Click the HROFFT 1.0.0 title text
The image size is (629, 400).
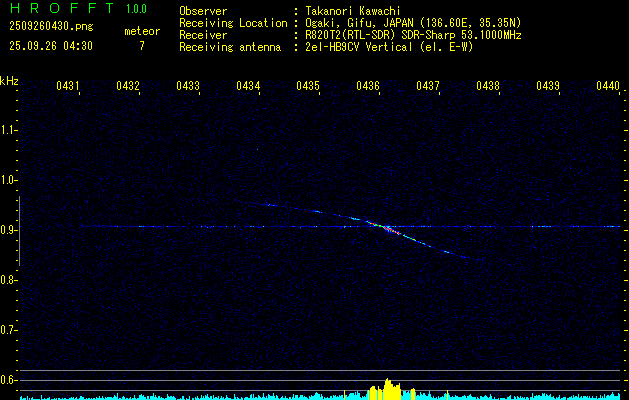click(x=79, y=8)
